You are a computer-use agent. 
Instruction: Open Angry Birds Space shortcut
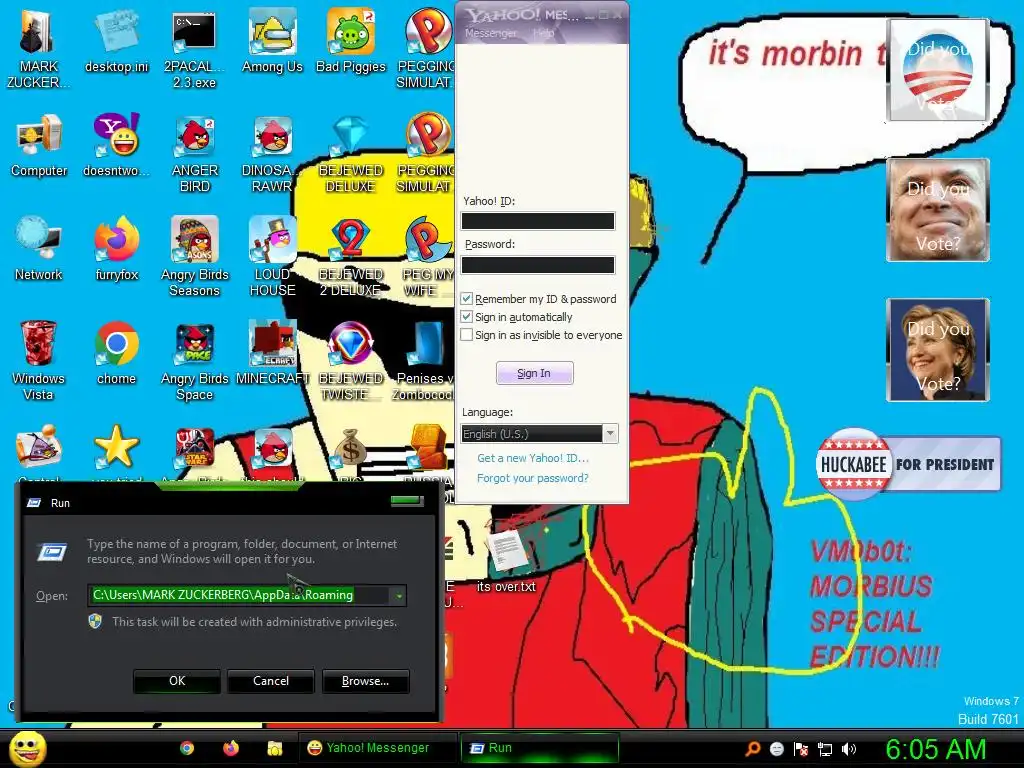point(194,360)
